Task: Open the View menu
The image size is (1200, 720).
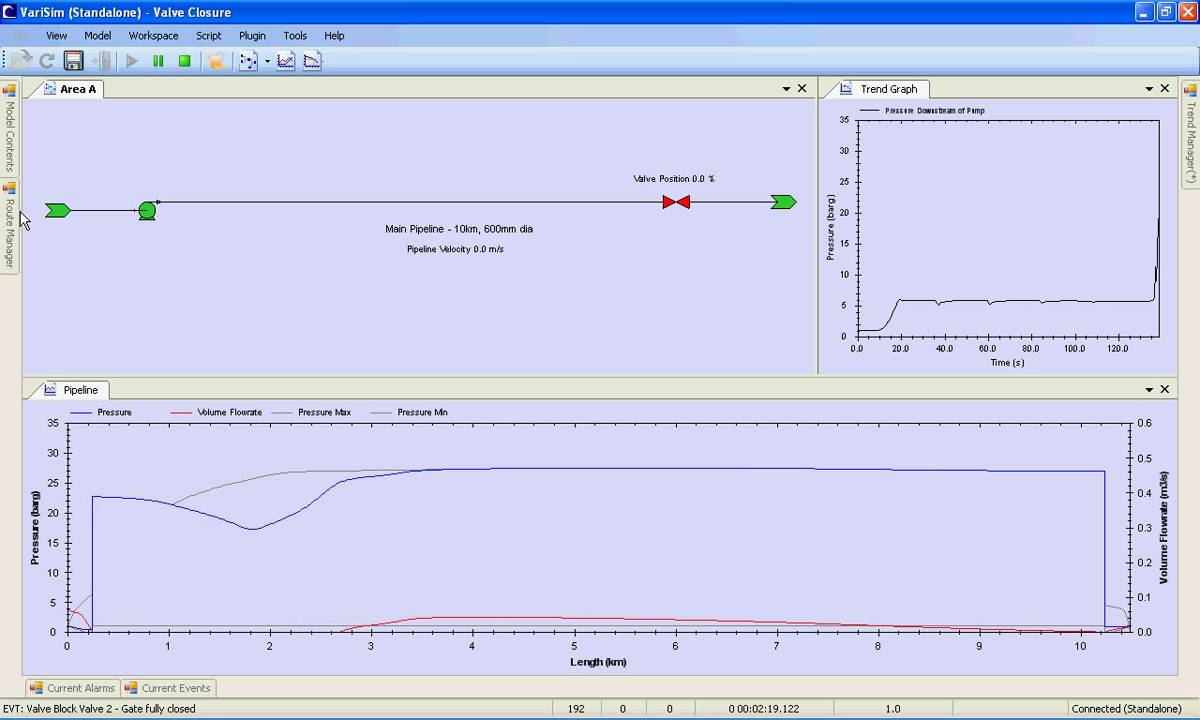Action: pyautogui.click(x=56, y=35)
